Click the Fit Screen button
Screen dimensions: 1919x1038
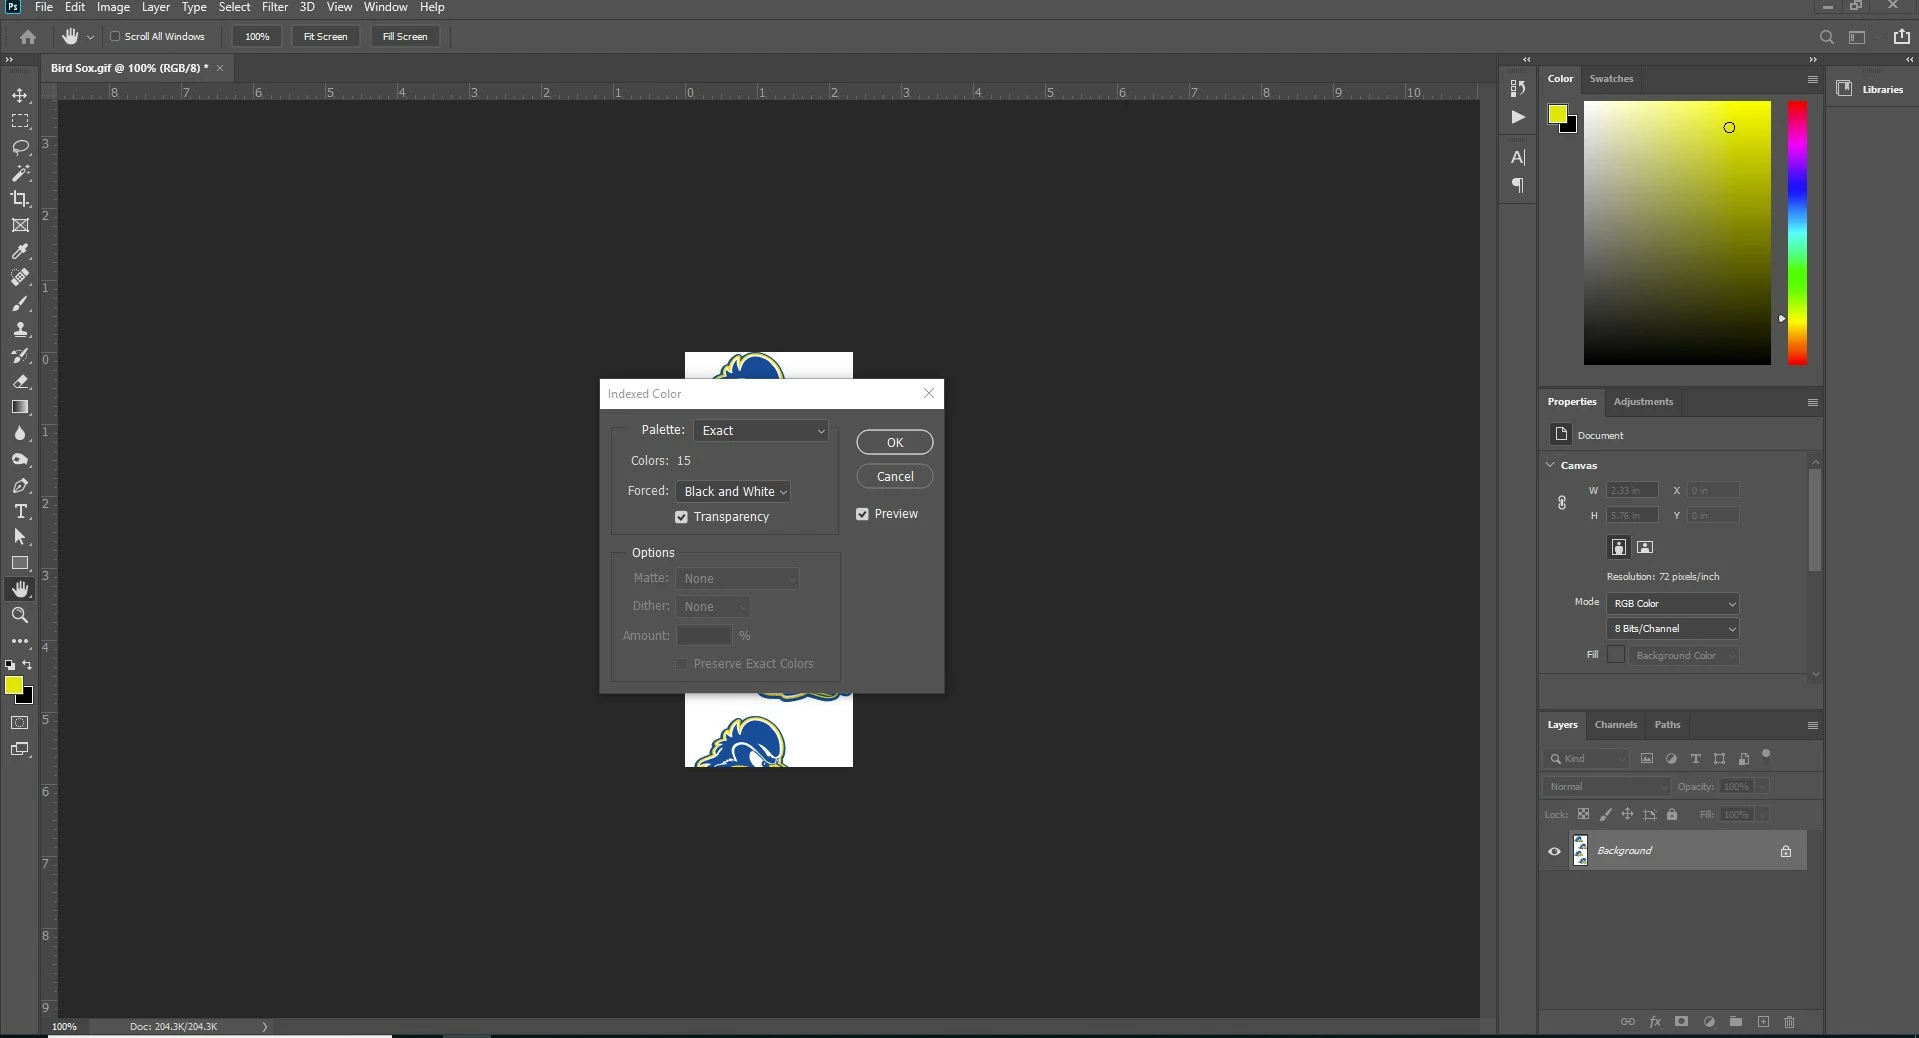(326, 37)
